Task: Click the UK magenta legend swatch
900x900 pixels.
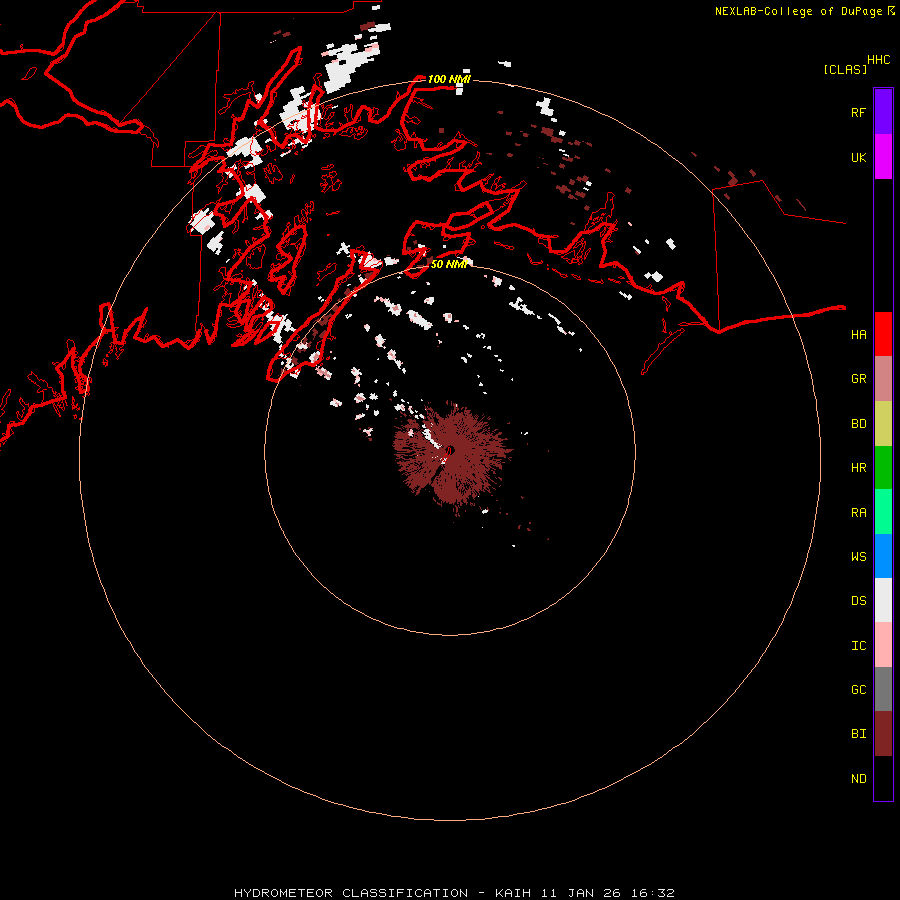Action: [x=883, y=157]
